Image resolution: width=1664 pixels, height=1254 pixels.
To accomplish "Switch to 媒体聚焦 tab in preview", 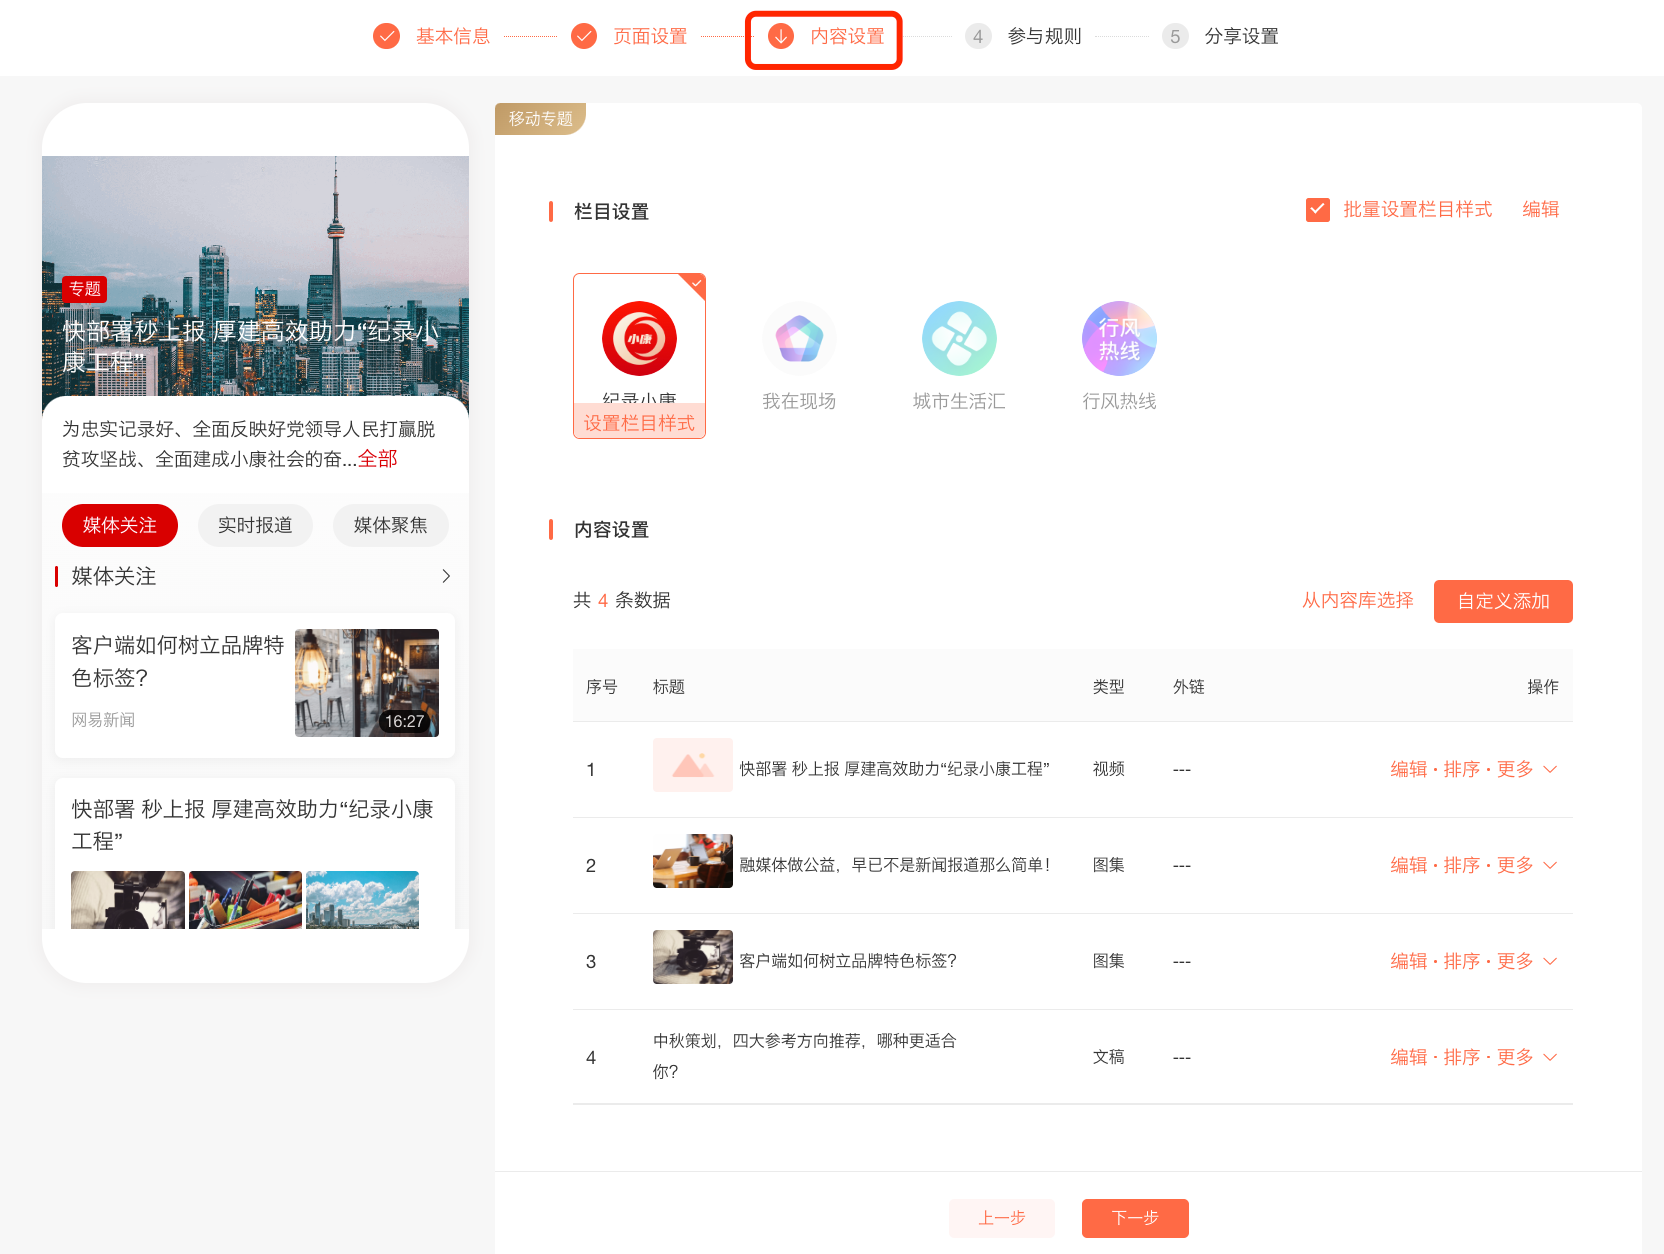I will click(390, 526).
